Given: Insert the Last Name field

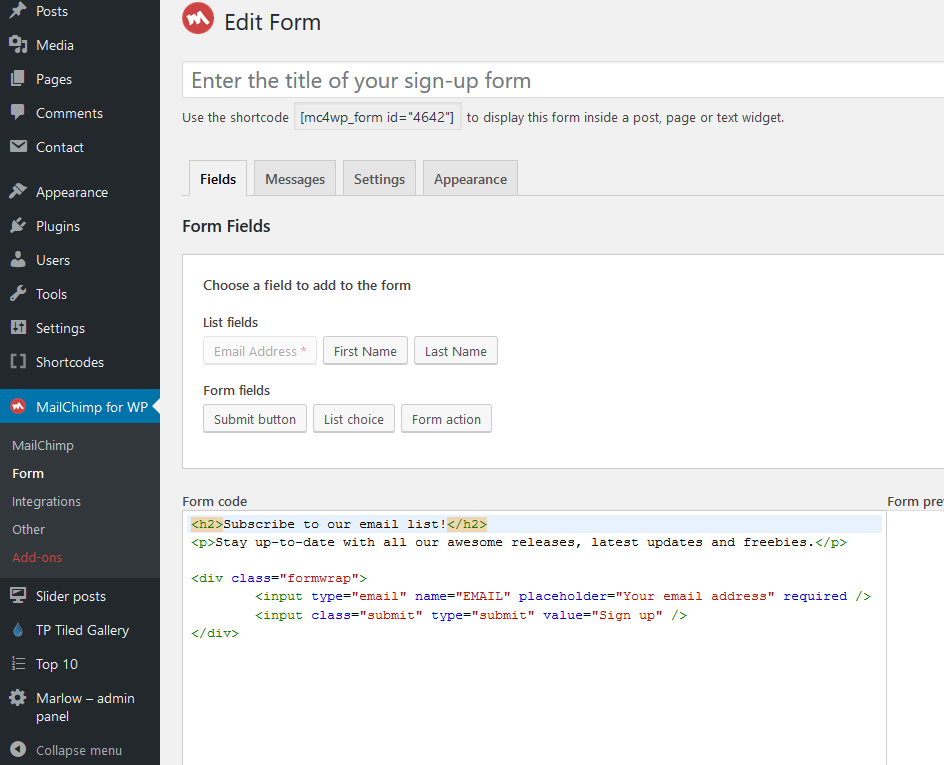Looking at the screenshot, I should click(x=455, y=351).
